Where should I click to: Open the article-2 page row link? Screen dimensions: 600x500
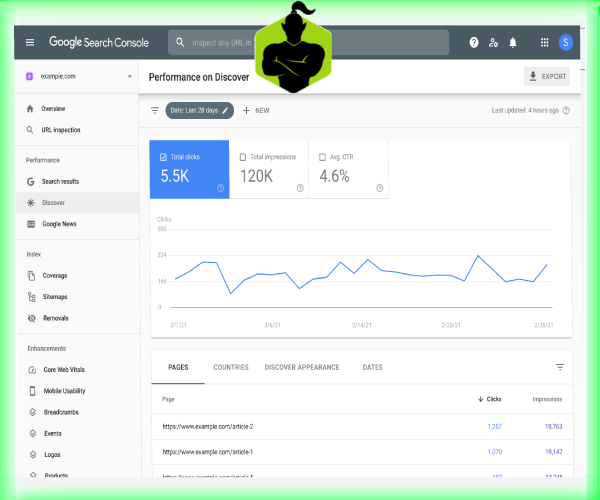tap(208, 426)
